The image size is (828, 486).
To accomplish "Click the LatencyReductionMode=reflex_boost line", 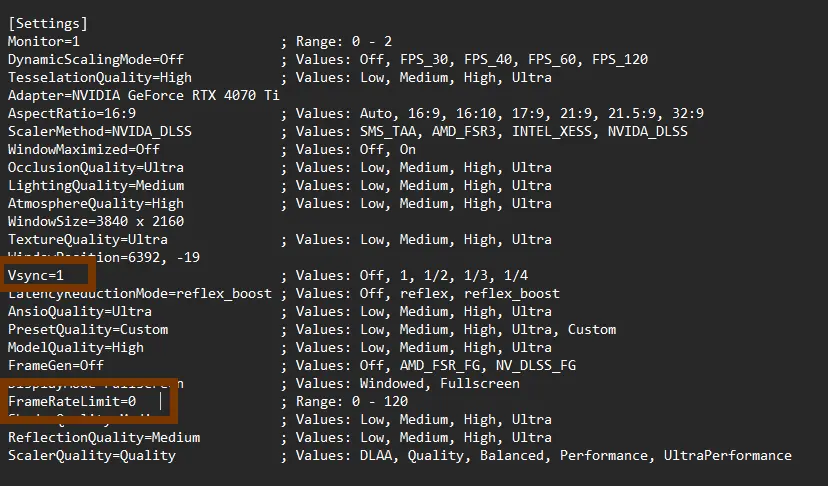I will tap(140, 294).
